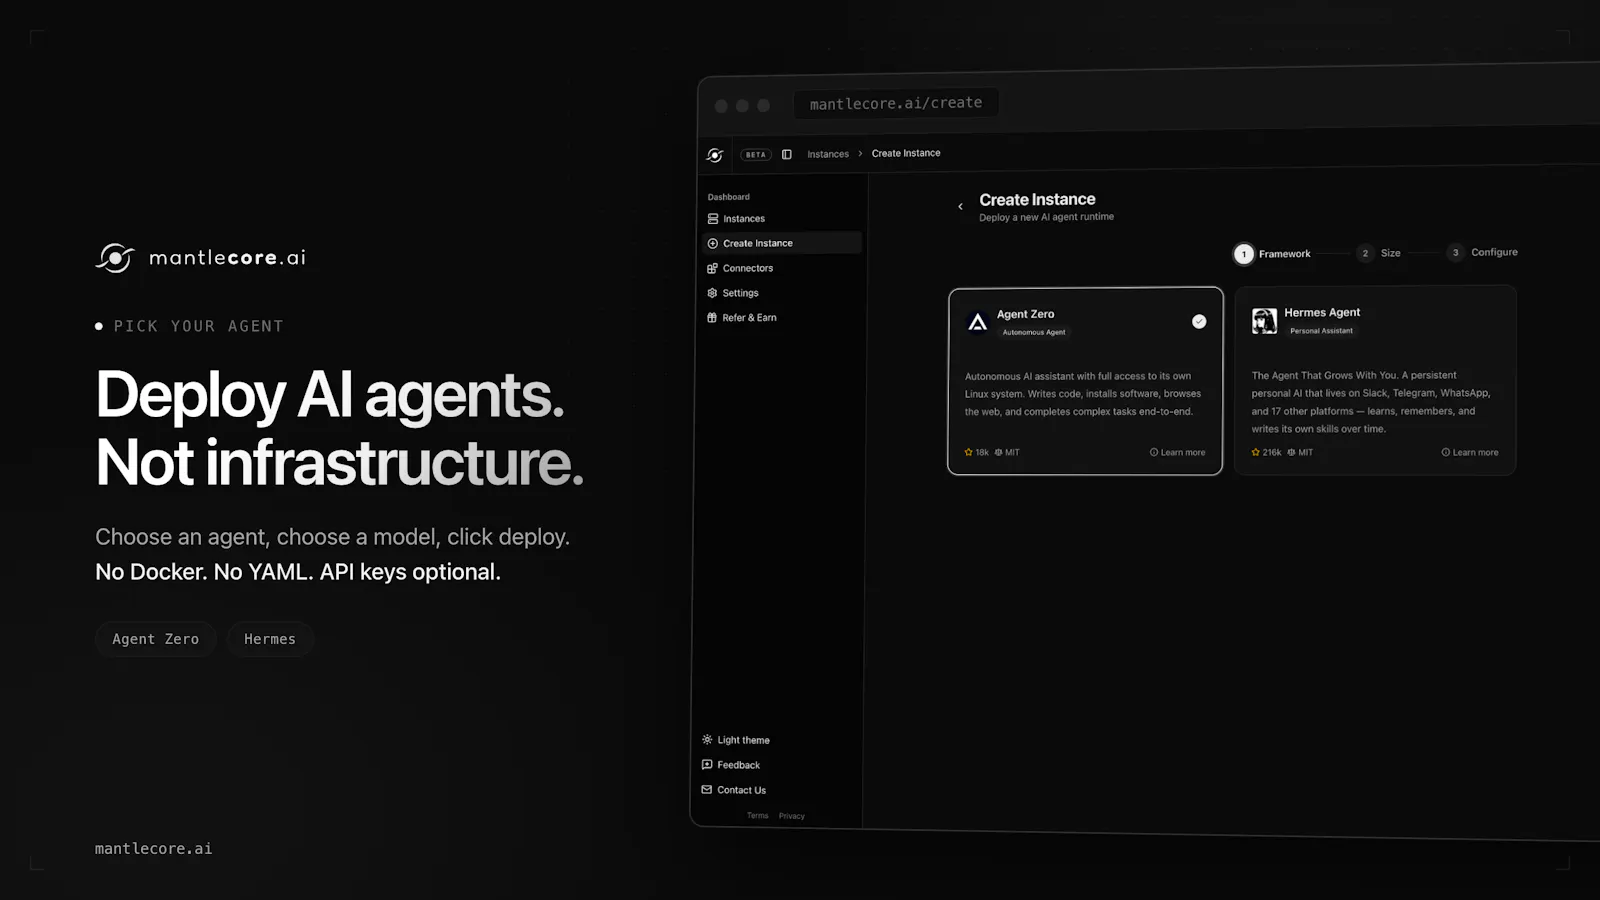Click the mantlecore.ai/create address bar
Image resolution: width=1600 pixels, height=900 pixels.
(896, 103)
